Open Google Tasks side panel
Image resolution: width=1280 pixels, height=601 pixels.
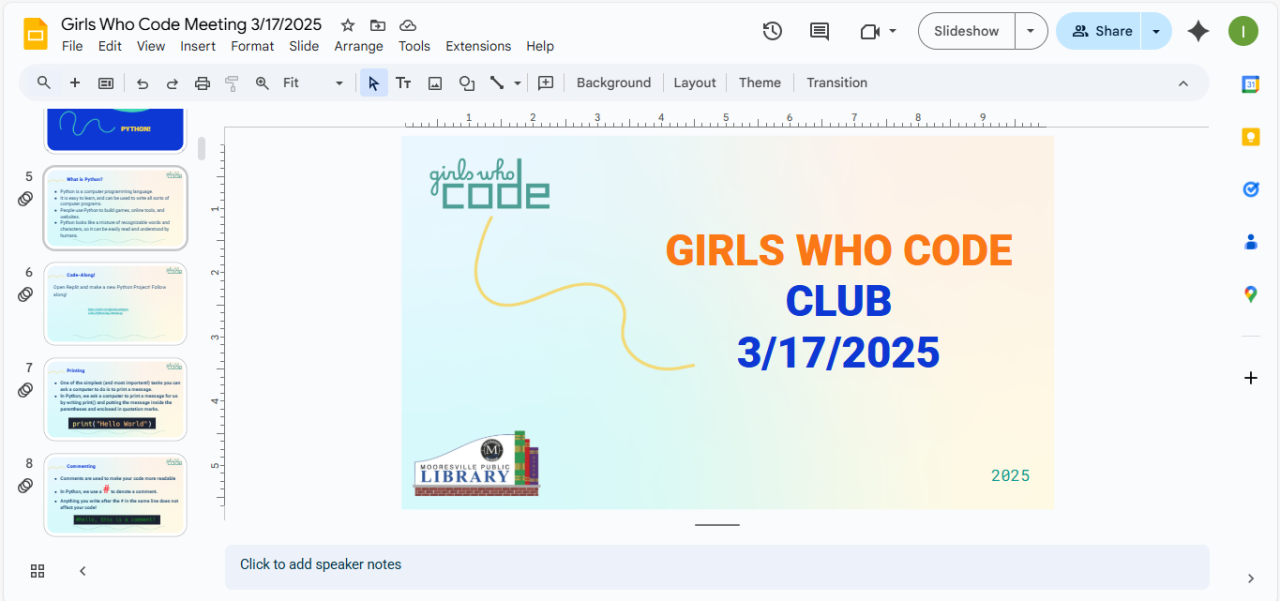tap(1250, 189)
